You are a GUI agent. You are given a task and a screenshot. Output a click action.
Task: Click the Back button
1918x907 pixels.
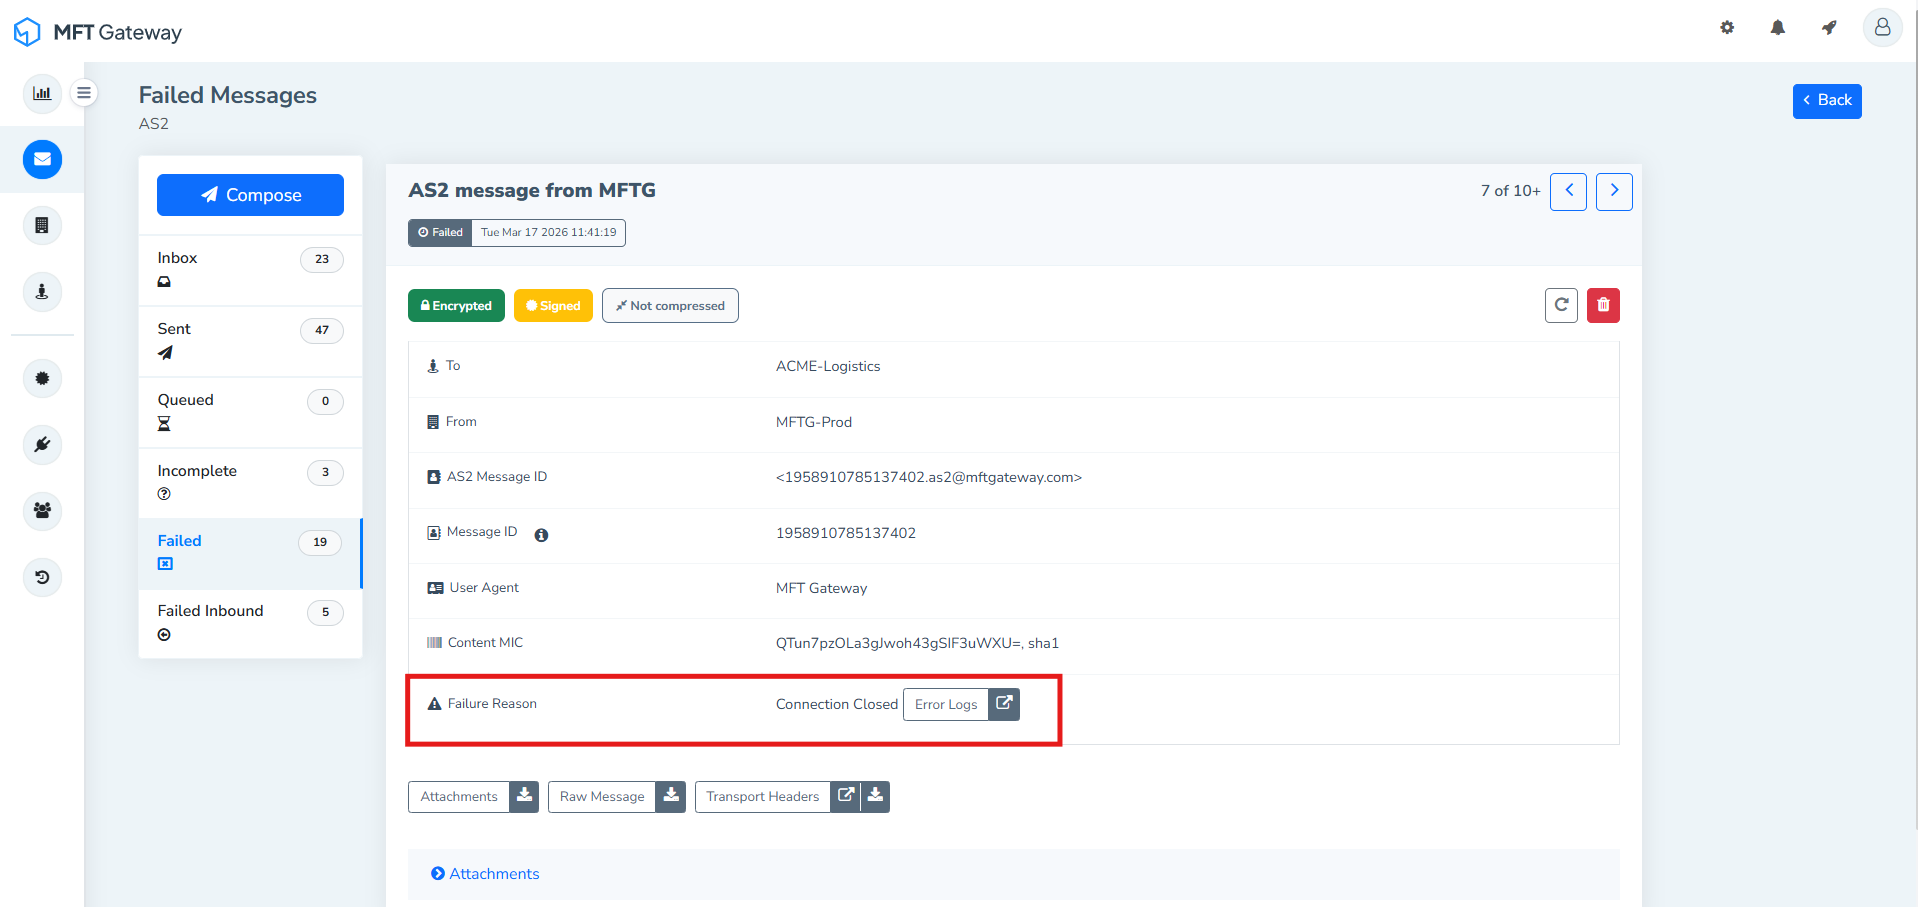coord(1826,101)
